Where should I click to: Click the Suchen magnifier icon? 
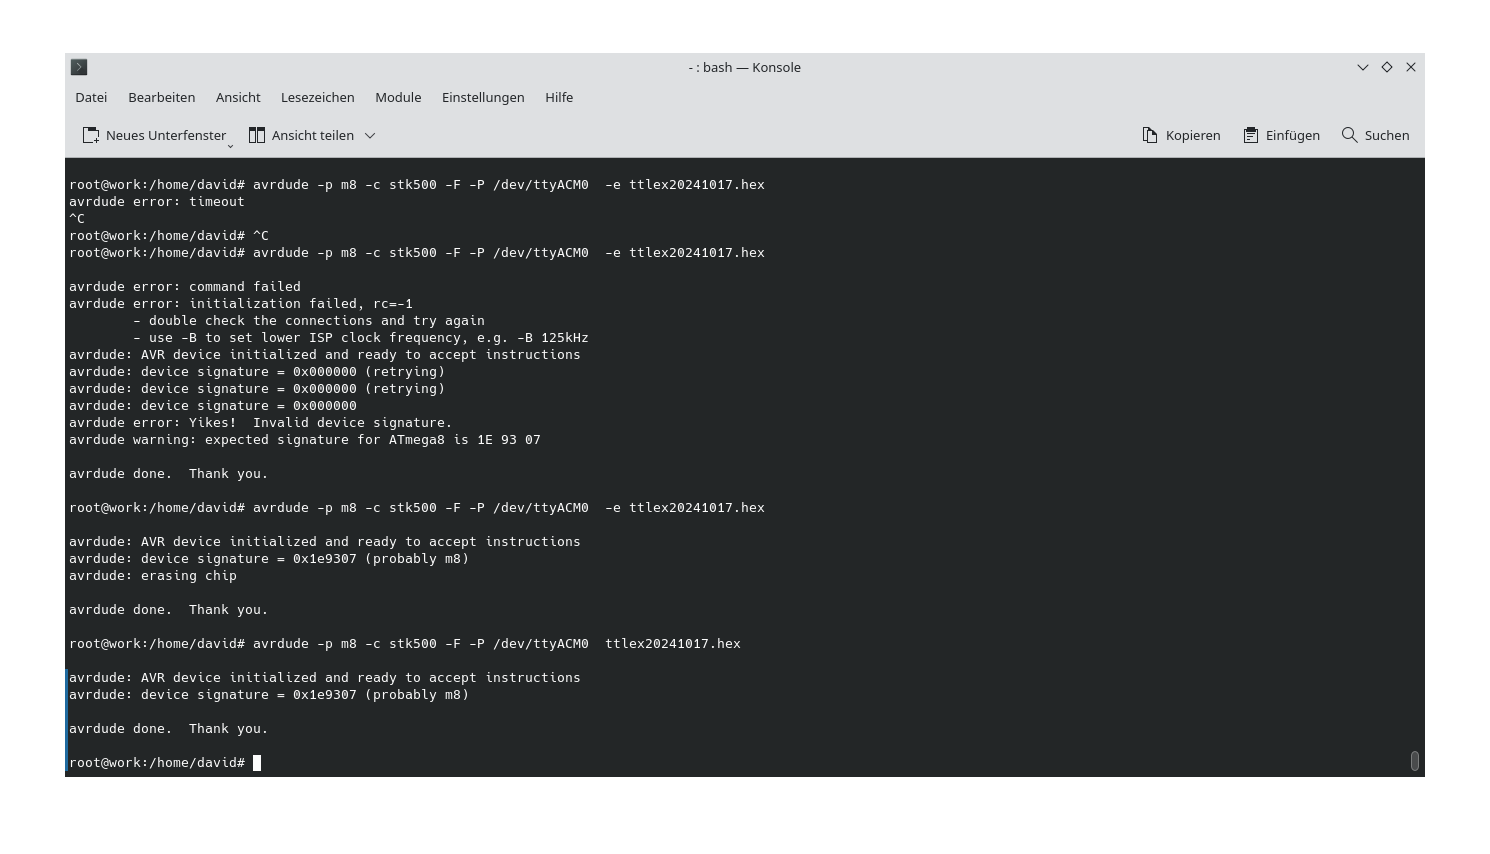(x=1349, y=135)
